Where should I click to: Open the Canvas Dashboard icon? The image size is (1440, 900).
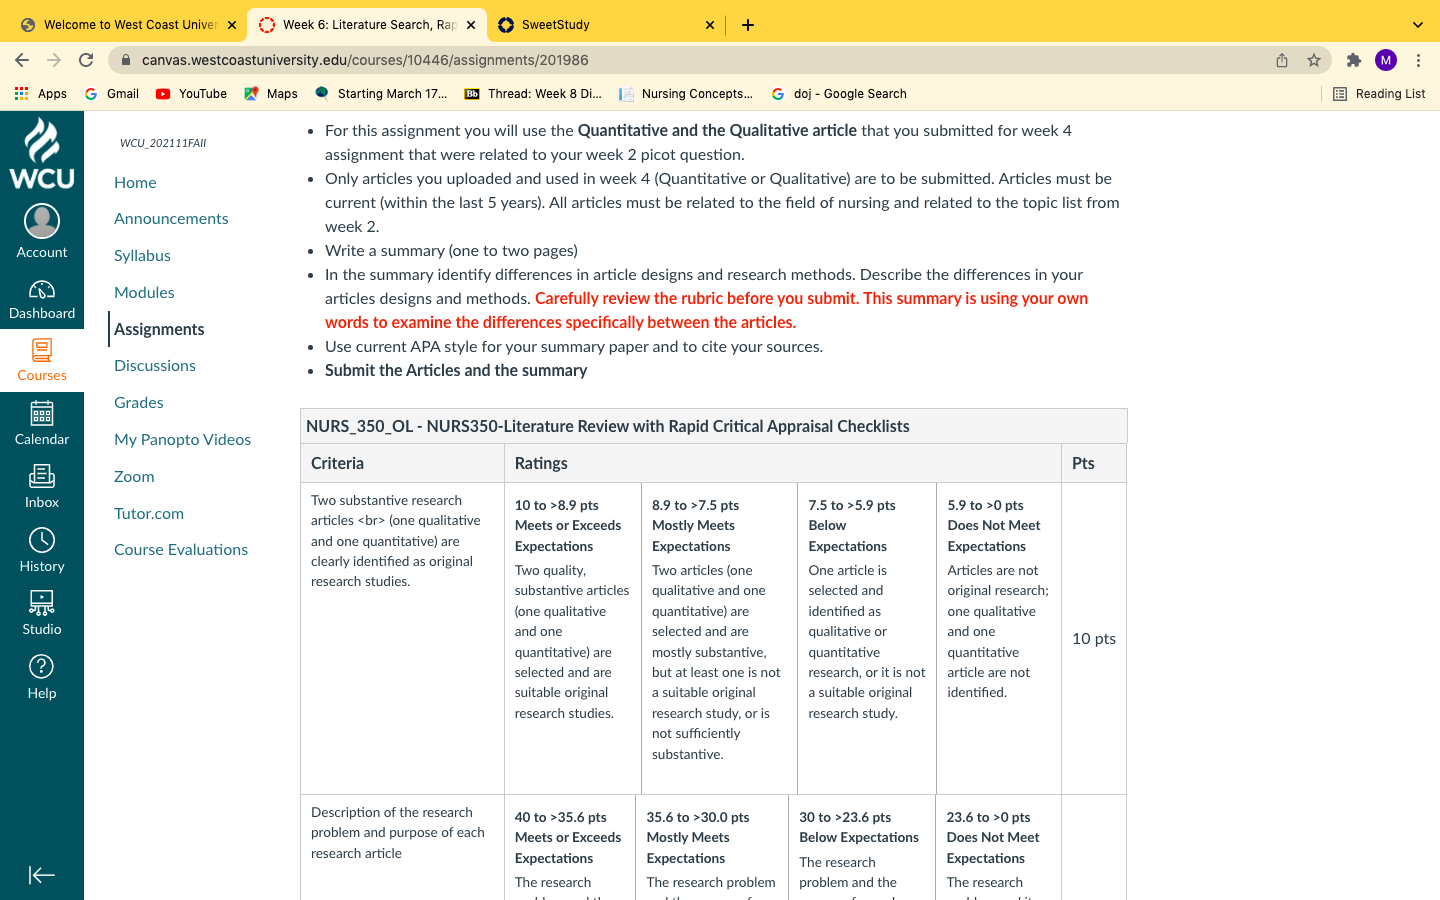(42, 290)
